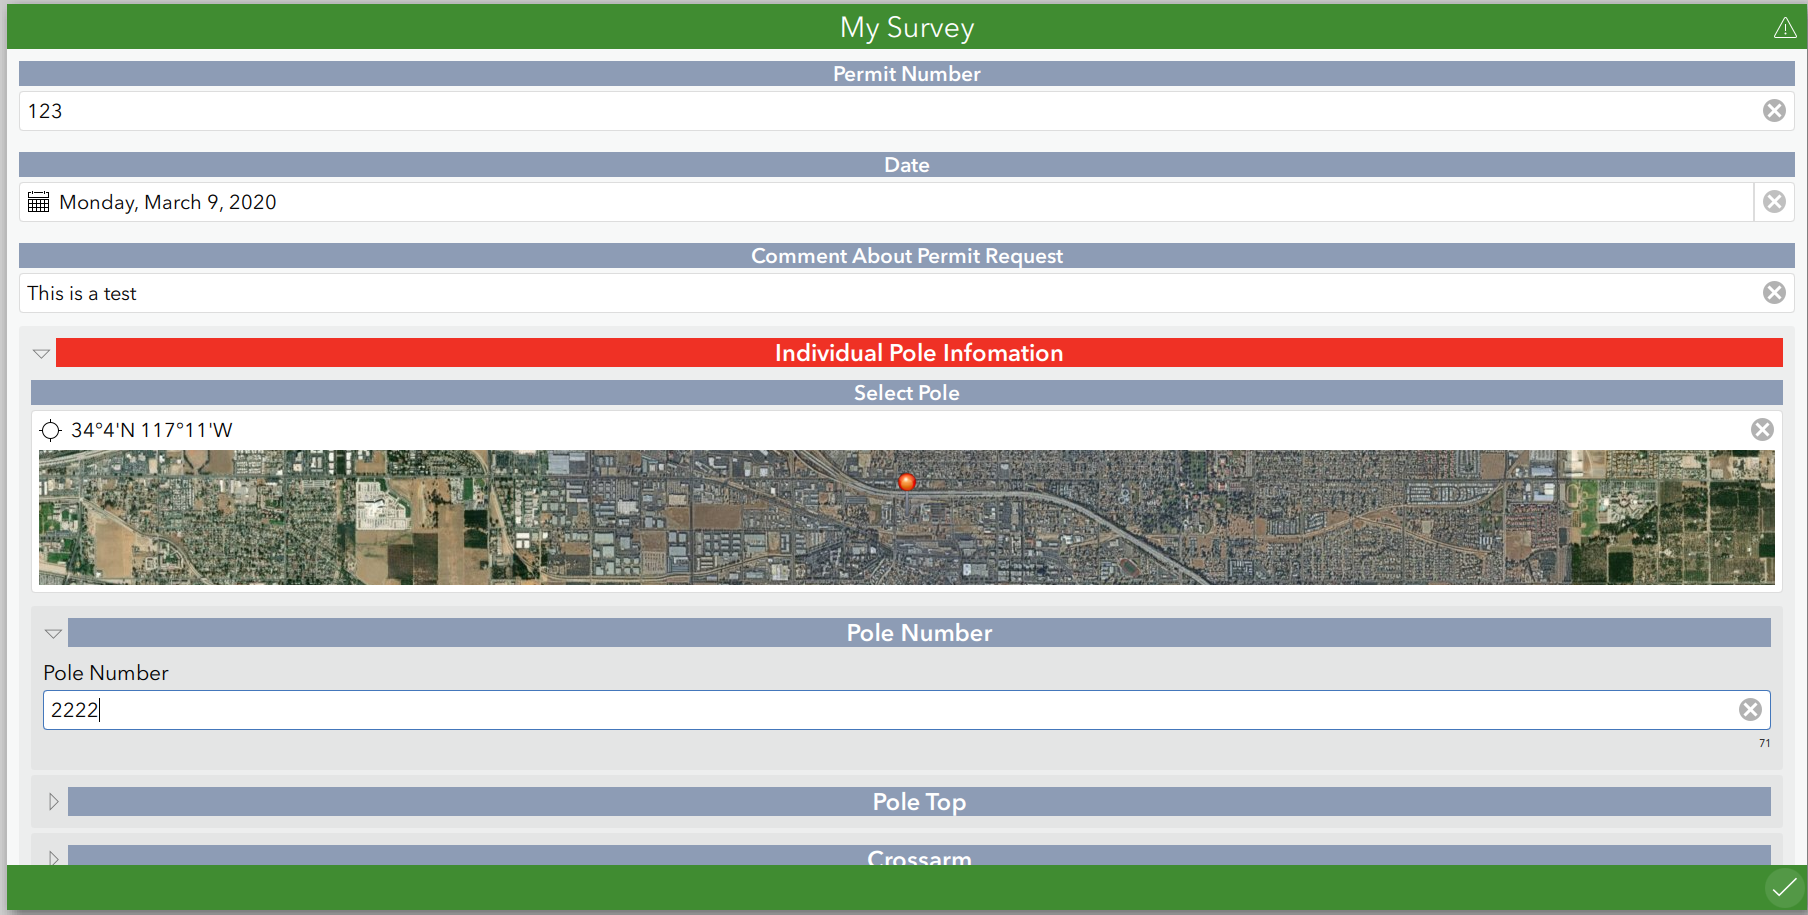Click the Permit Number header label
The image size is (1808, 915).
point(907,74)
